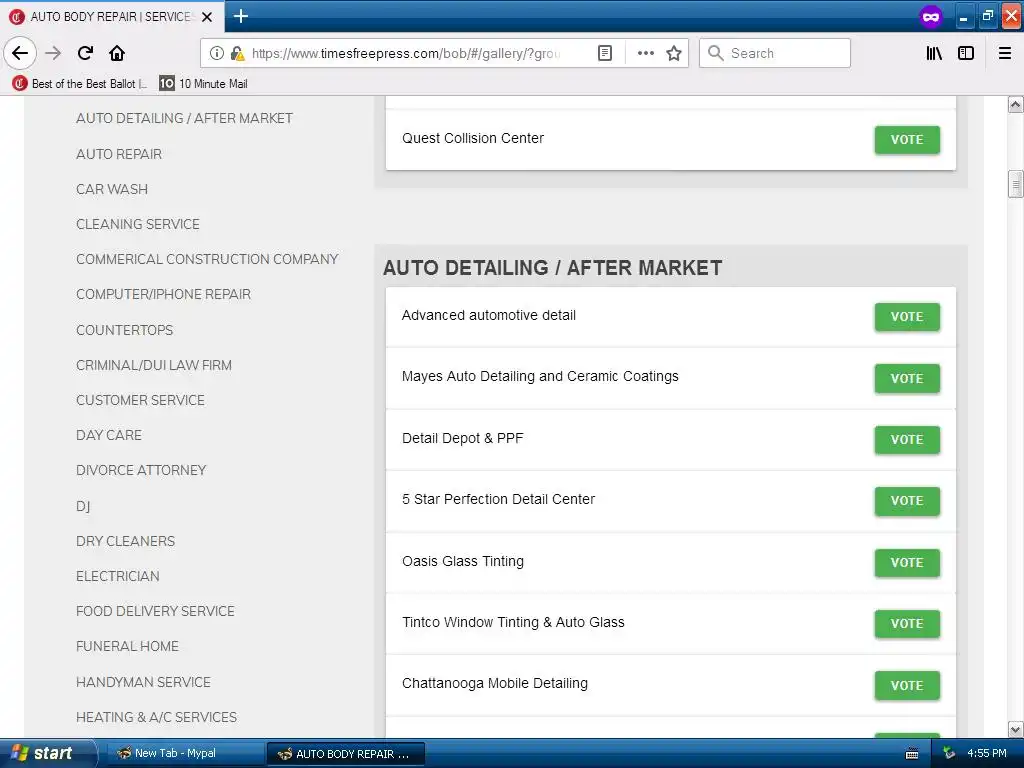The image size is (1024, 768).
Task: Click Advanced automotive detail entry text
Action: point(488,315)
